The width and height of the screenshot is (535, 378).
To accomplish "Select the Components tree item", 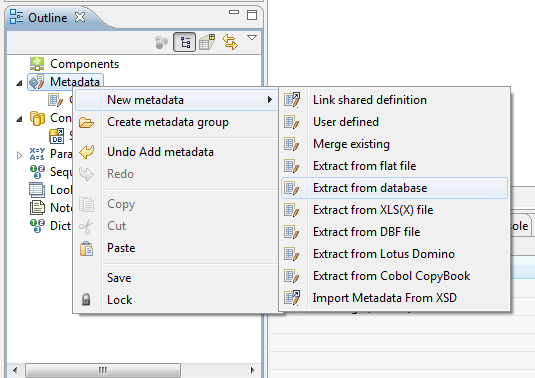I will 84,64.
